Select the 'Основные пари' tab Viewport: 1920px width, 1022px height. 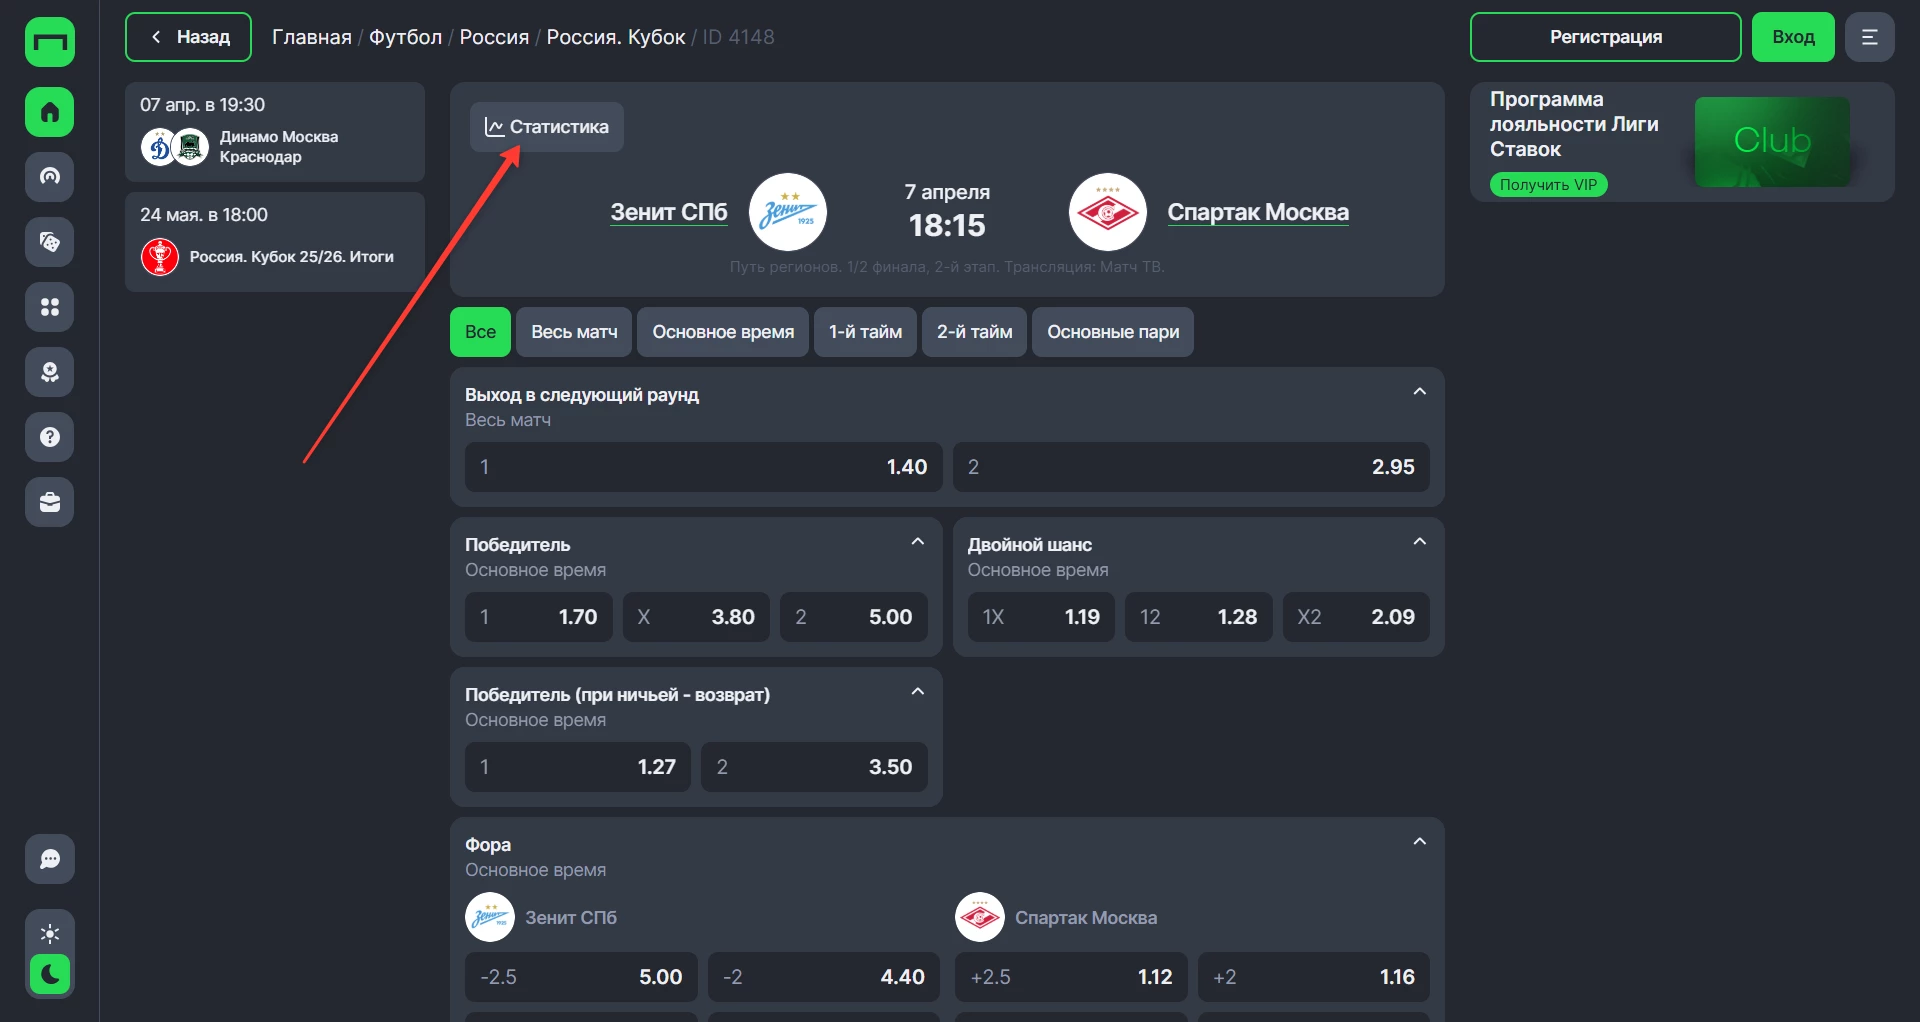pyautogui.click(x=1112, y=332)
